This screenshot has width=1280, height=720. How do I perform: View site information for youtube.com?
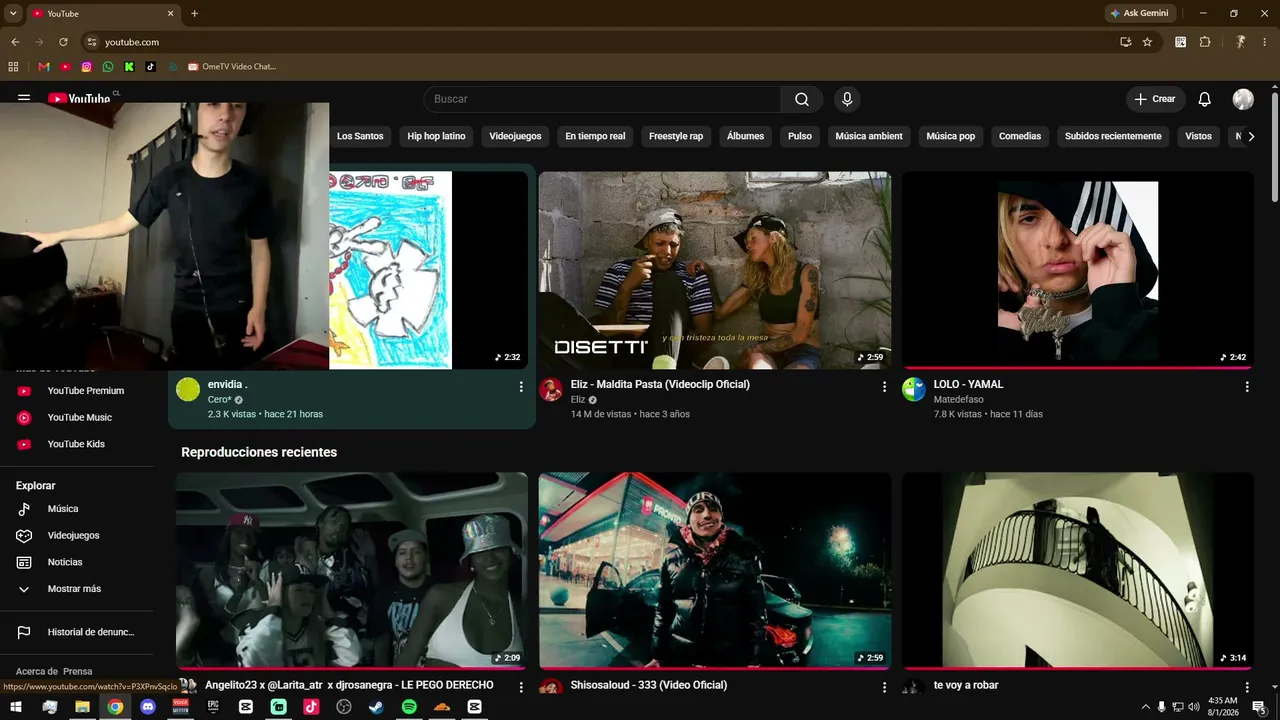pos(92,42)
